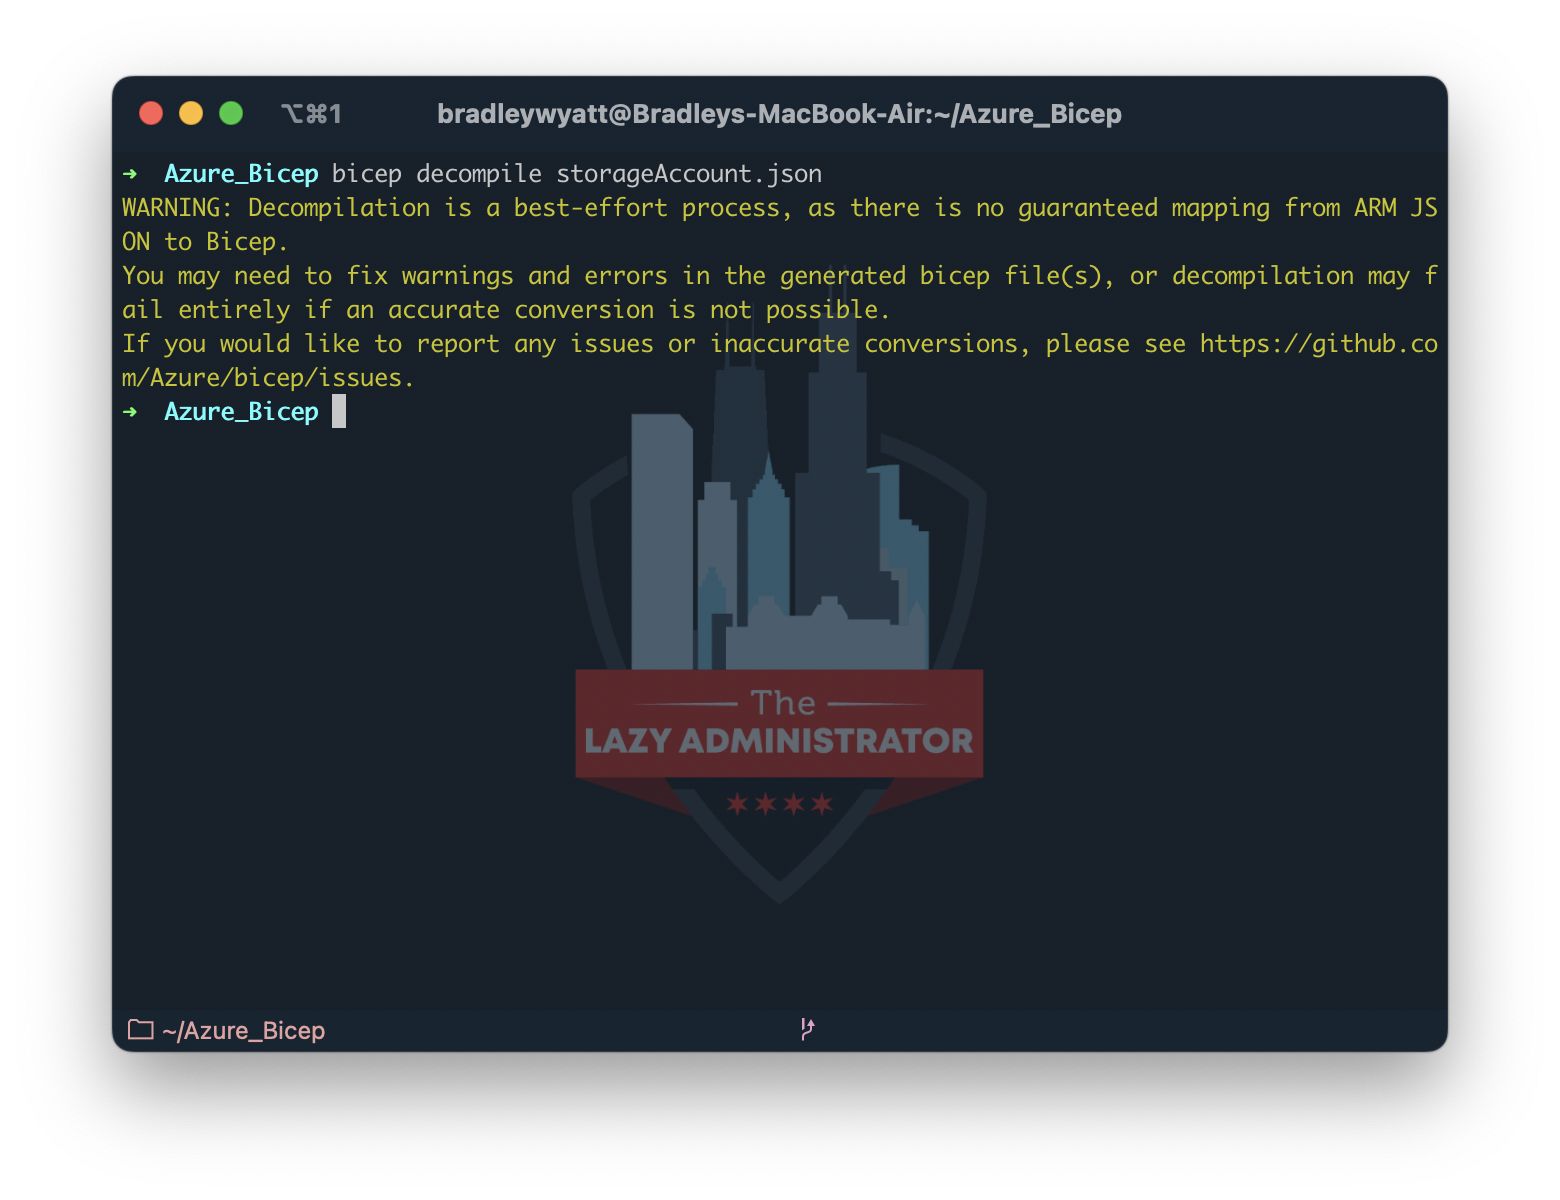The image size is (1560, 1200).
Task: Click the ~/Azure_Bicep path in status bar
Action: 244,1030
